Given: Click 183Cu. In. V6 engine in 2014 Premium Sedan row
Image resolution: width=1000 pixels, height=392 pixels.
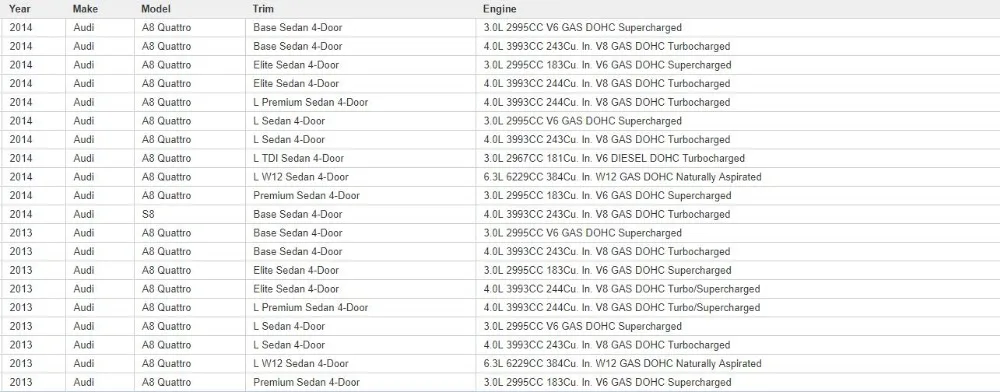Looking at the screenshot, I should pyautogui.click(x=607, y=196).
